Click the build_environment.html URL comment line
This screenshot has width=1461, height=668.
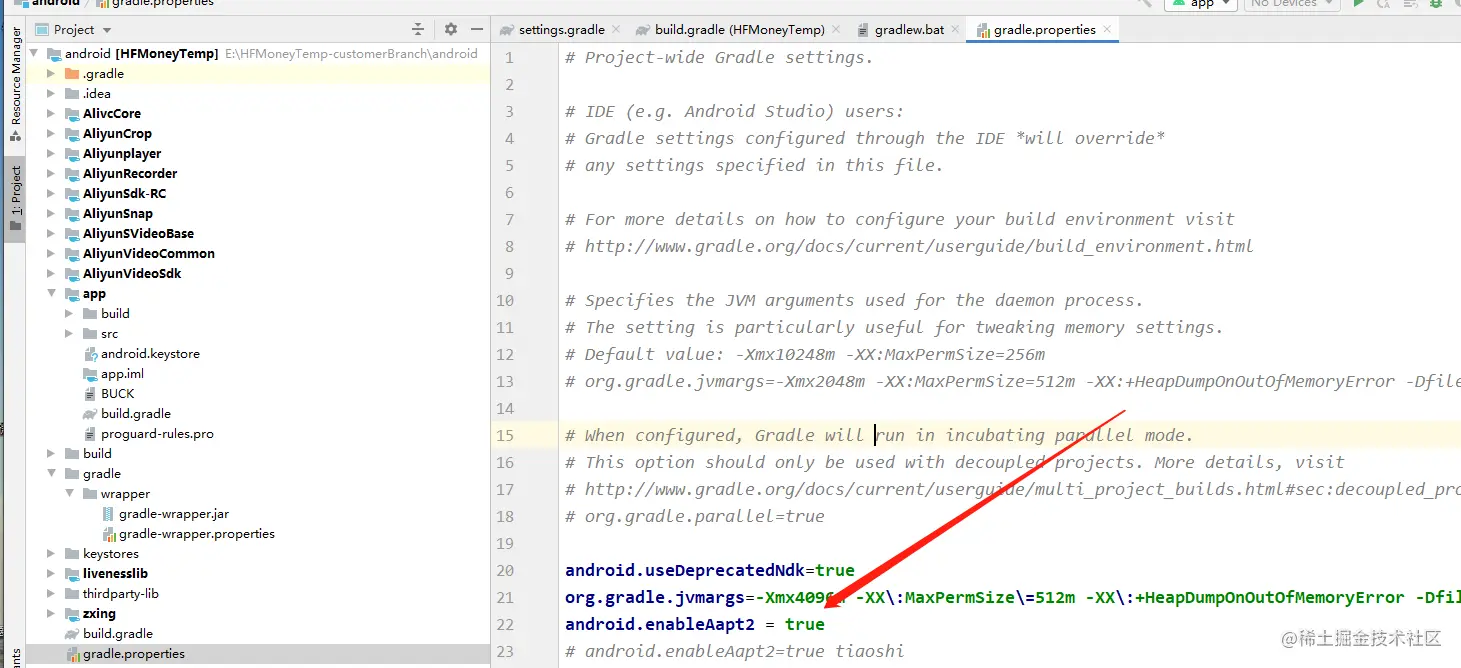909,246
